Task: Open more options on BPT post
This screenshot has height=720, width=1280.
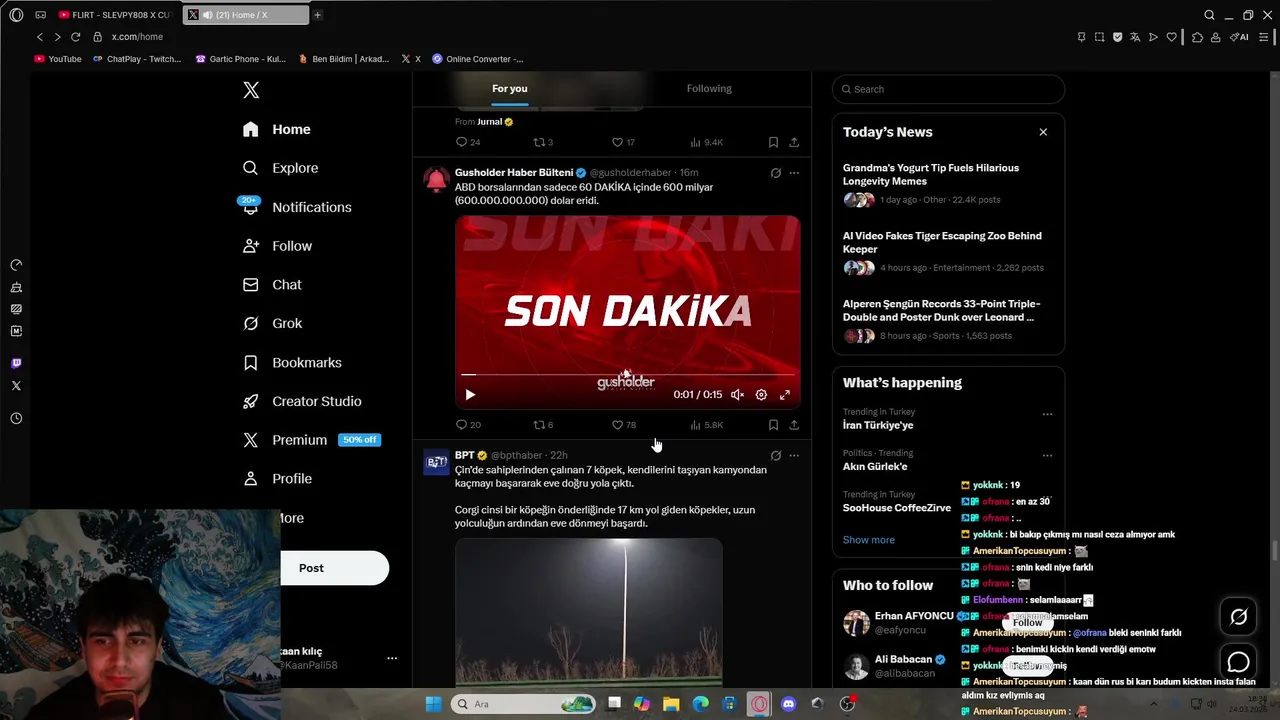Action: click(x=794, y=455)
